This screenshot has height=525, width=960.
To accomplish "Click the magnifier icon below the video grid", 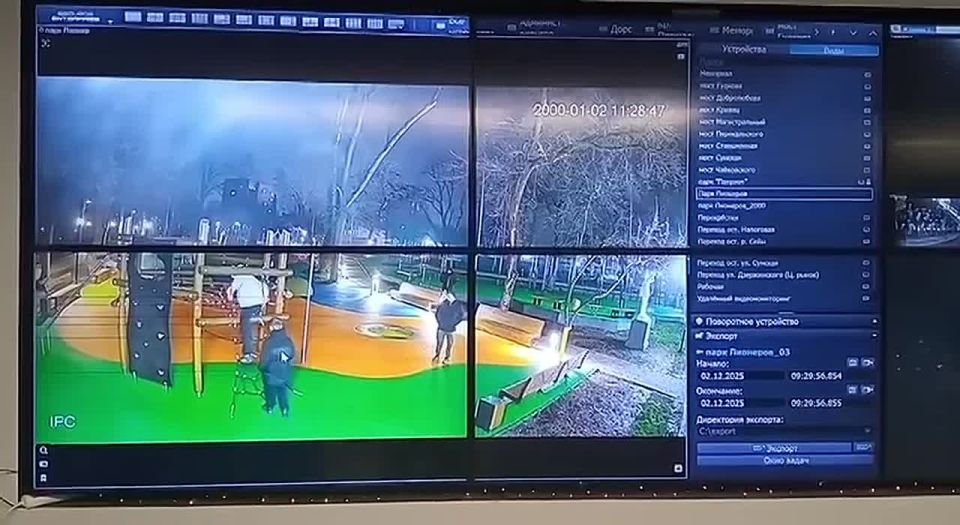I will tap(44, 451).
